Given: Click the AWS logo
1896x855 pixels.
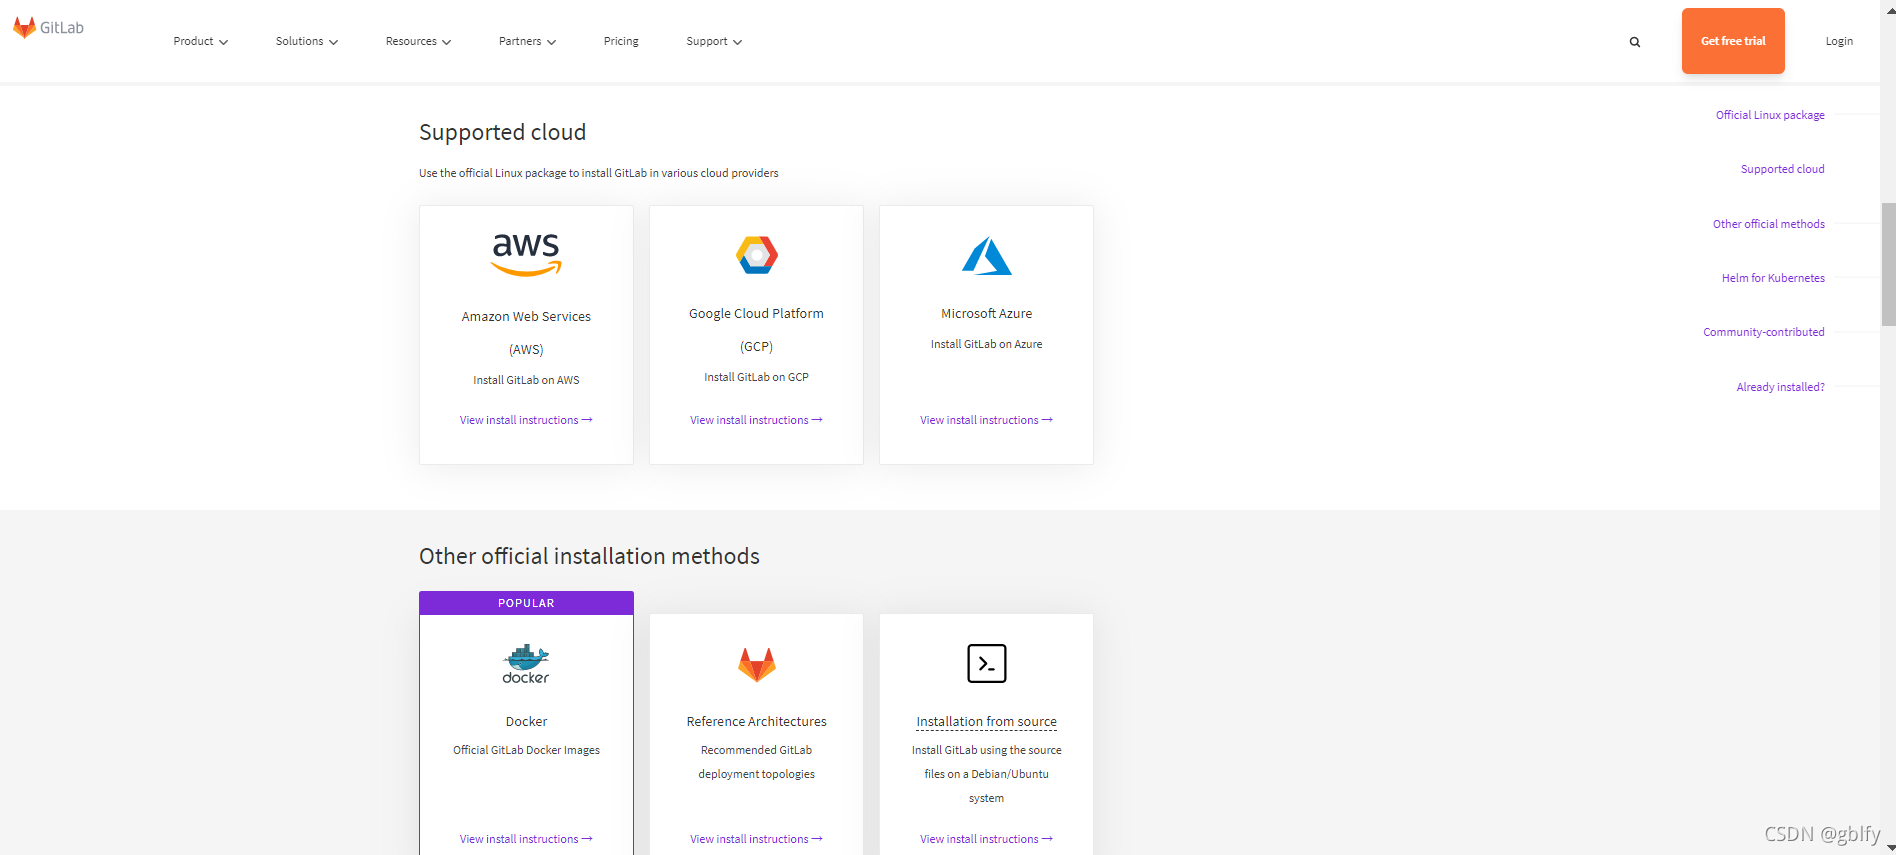Looking at the screenshot, I should 526,254.
